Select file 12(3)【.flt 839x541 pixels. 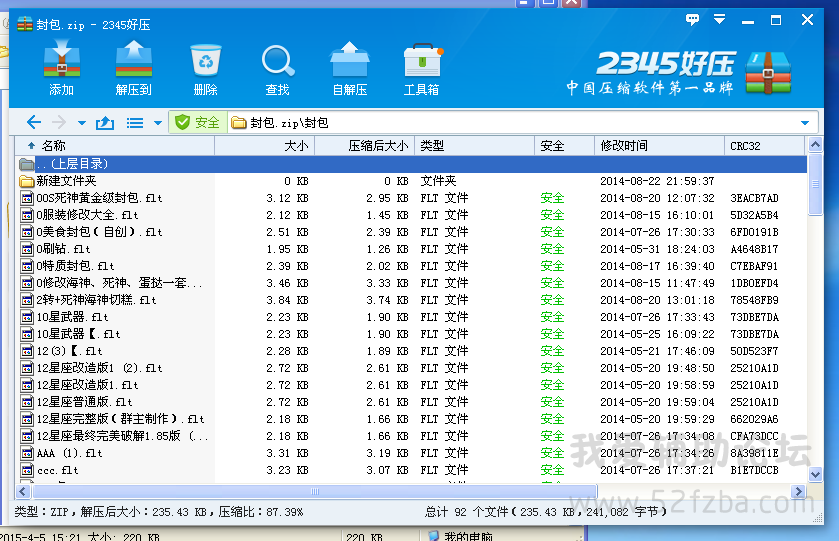(x=411, y=351)
